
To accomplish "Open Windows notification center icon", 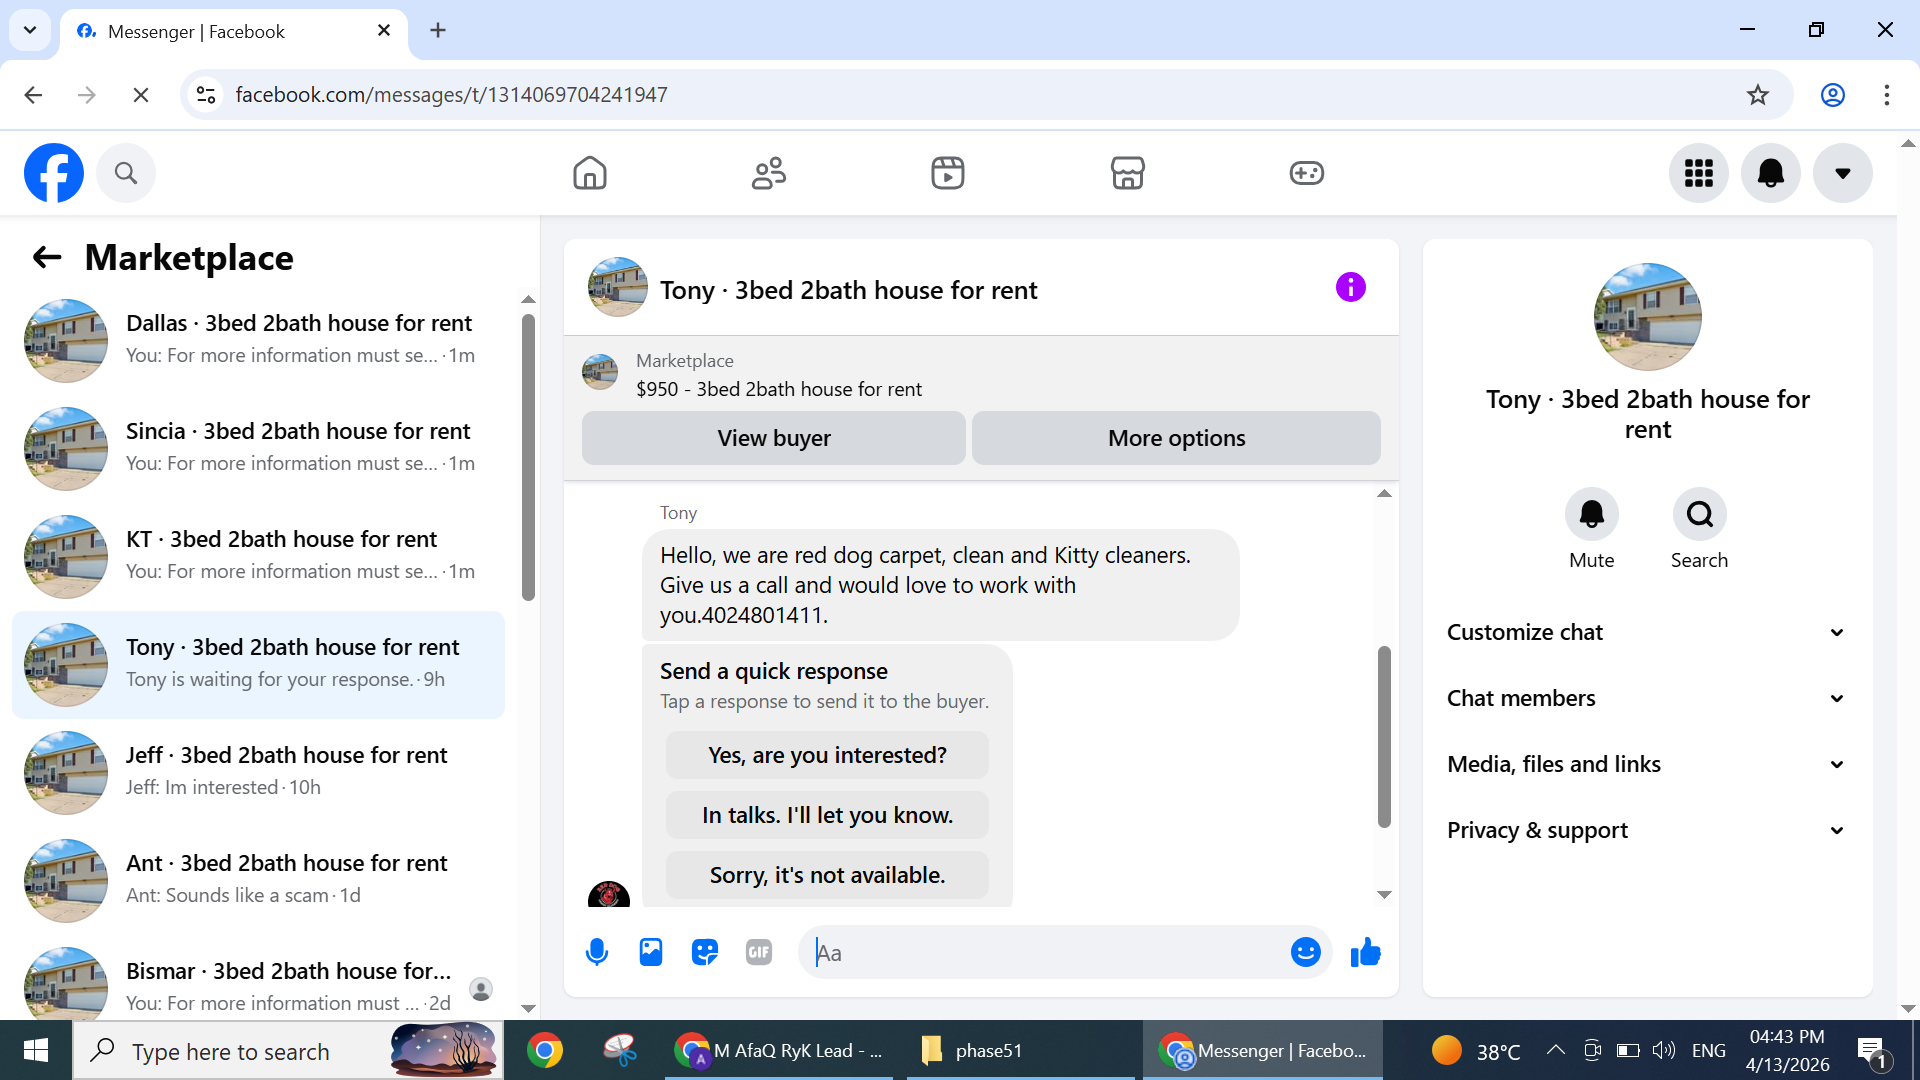I will (x=1872, y=1051).
